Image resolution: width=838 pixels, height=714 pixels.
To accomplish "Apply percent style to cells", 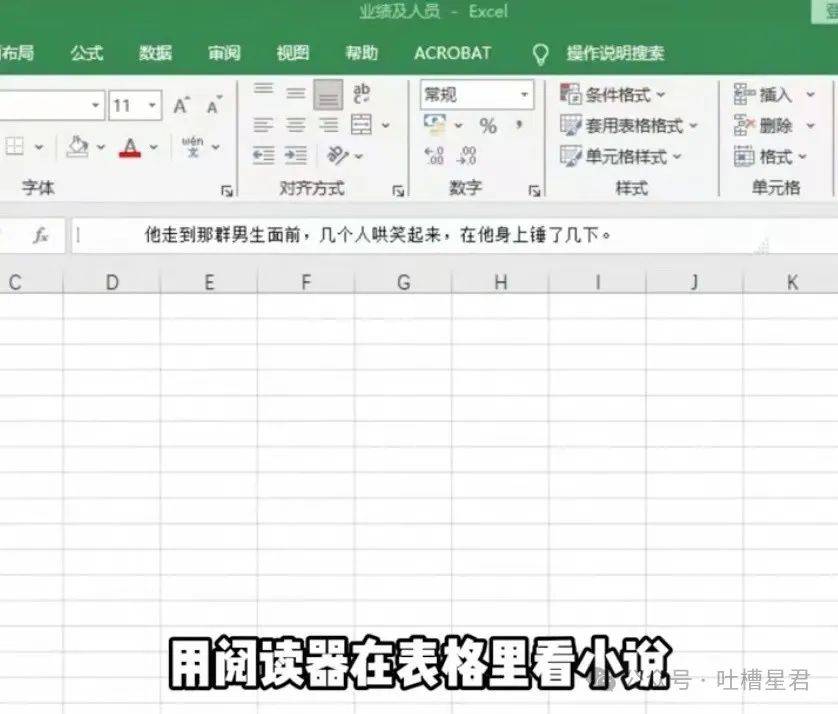I will coord(488,126).
